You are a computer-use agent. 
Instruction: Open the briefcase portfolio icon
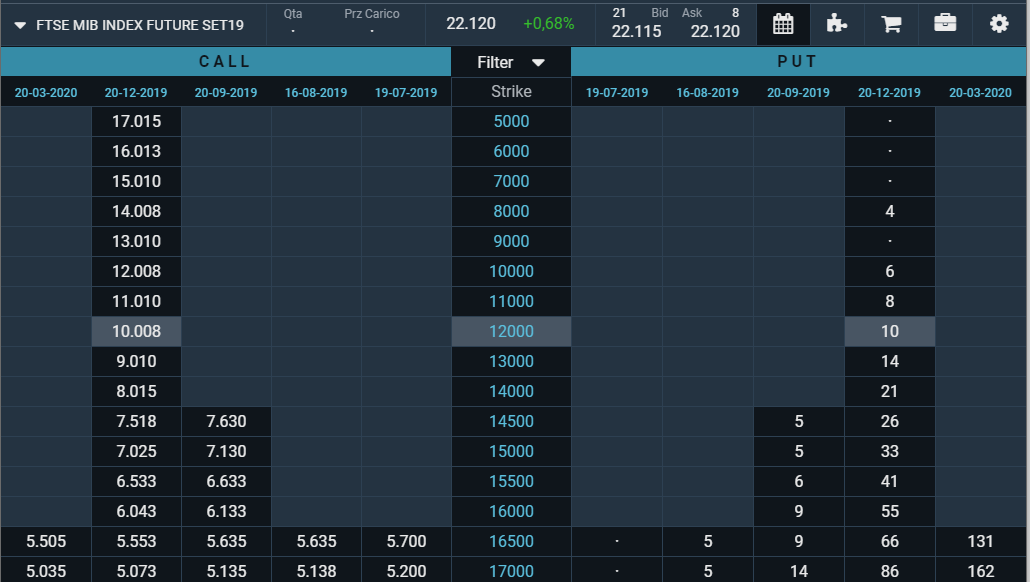pyautogui.click(x=945, y=24)
